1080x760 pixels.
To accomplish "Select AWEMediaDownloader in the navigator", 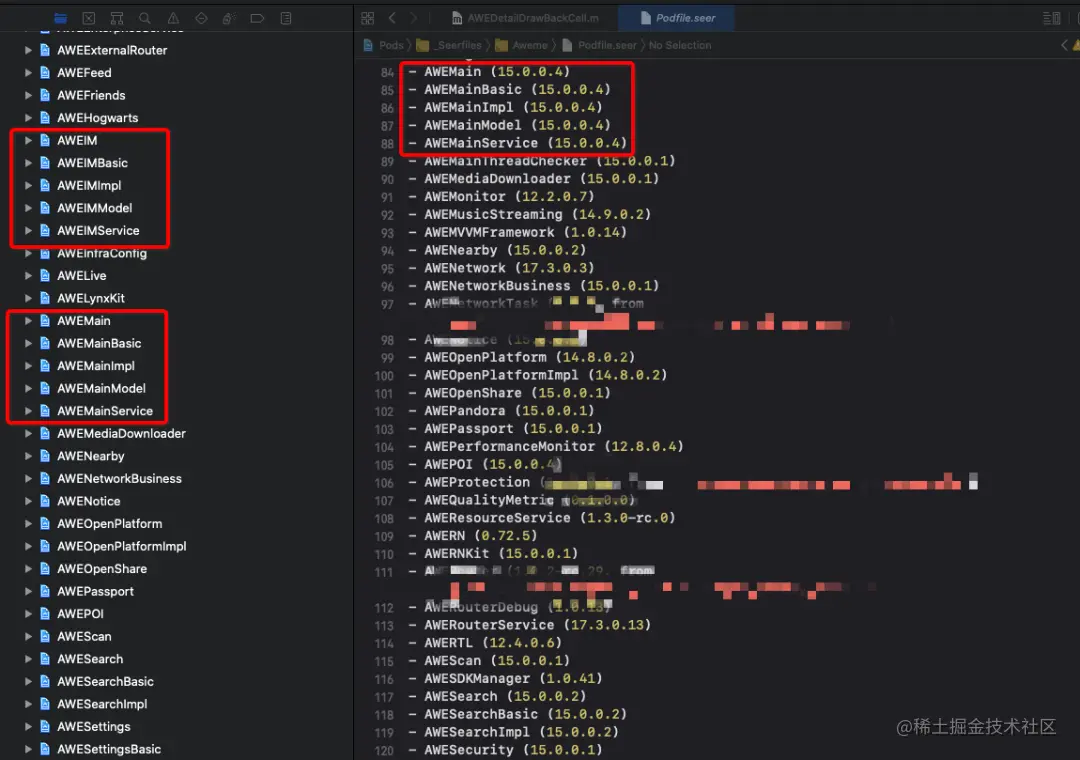I will tap(121, 434).
